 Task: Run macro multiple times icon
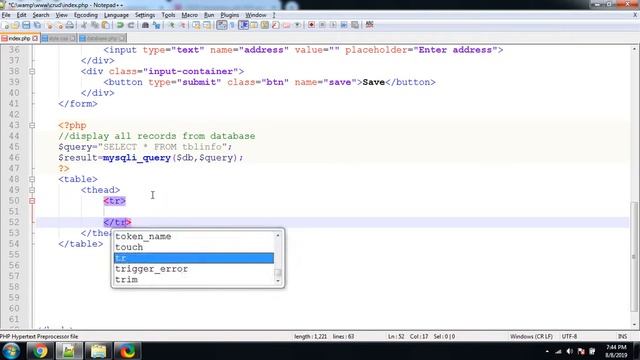coord(344,25)
